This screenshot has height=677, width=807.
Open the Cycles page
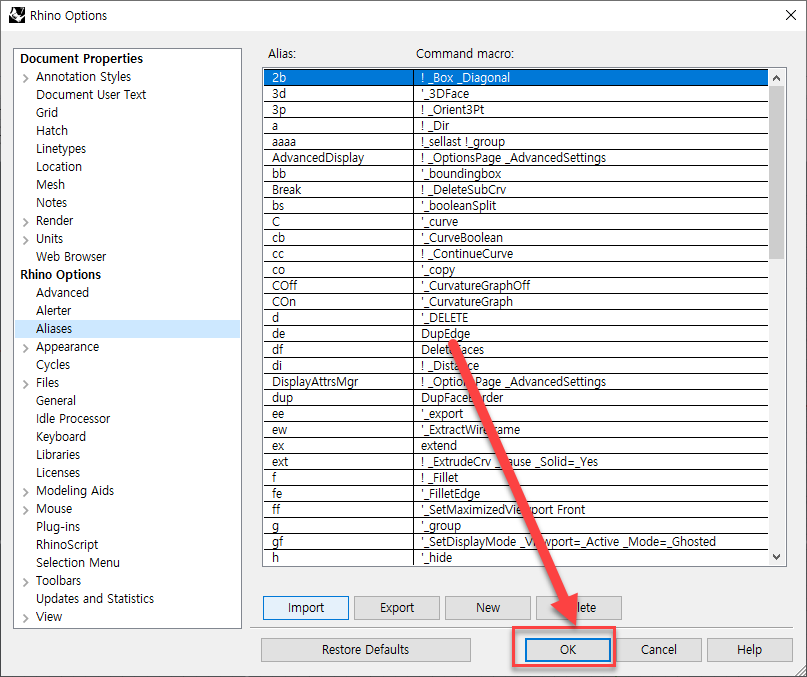53,365
